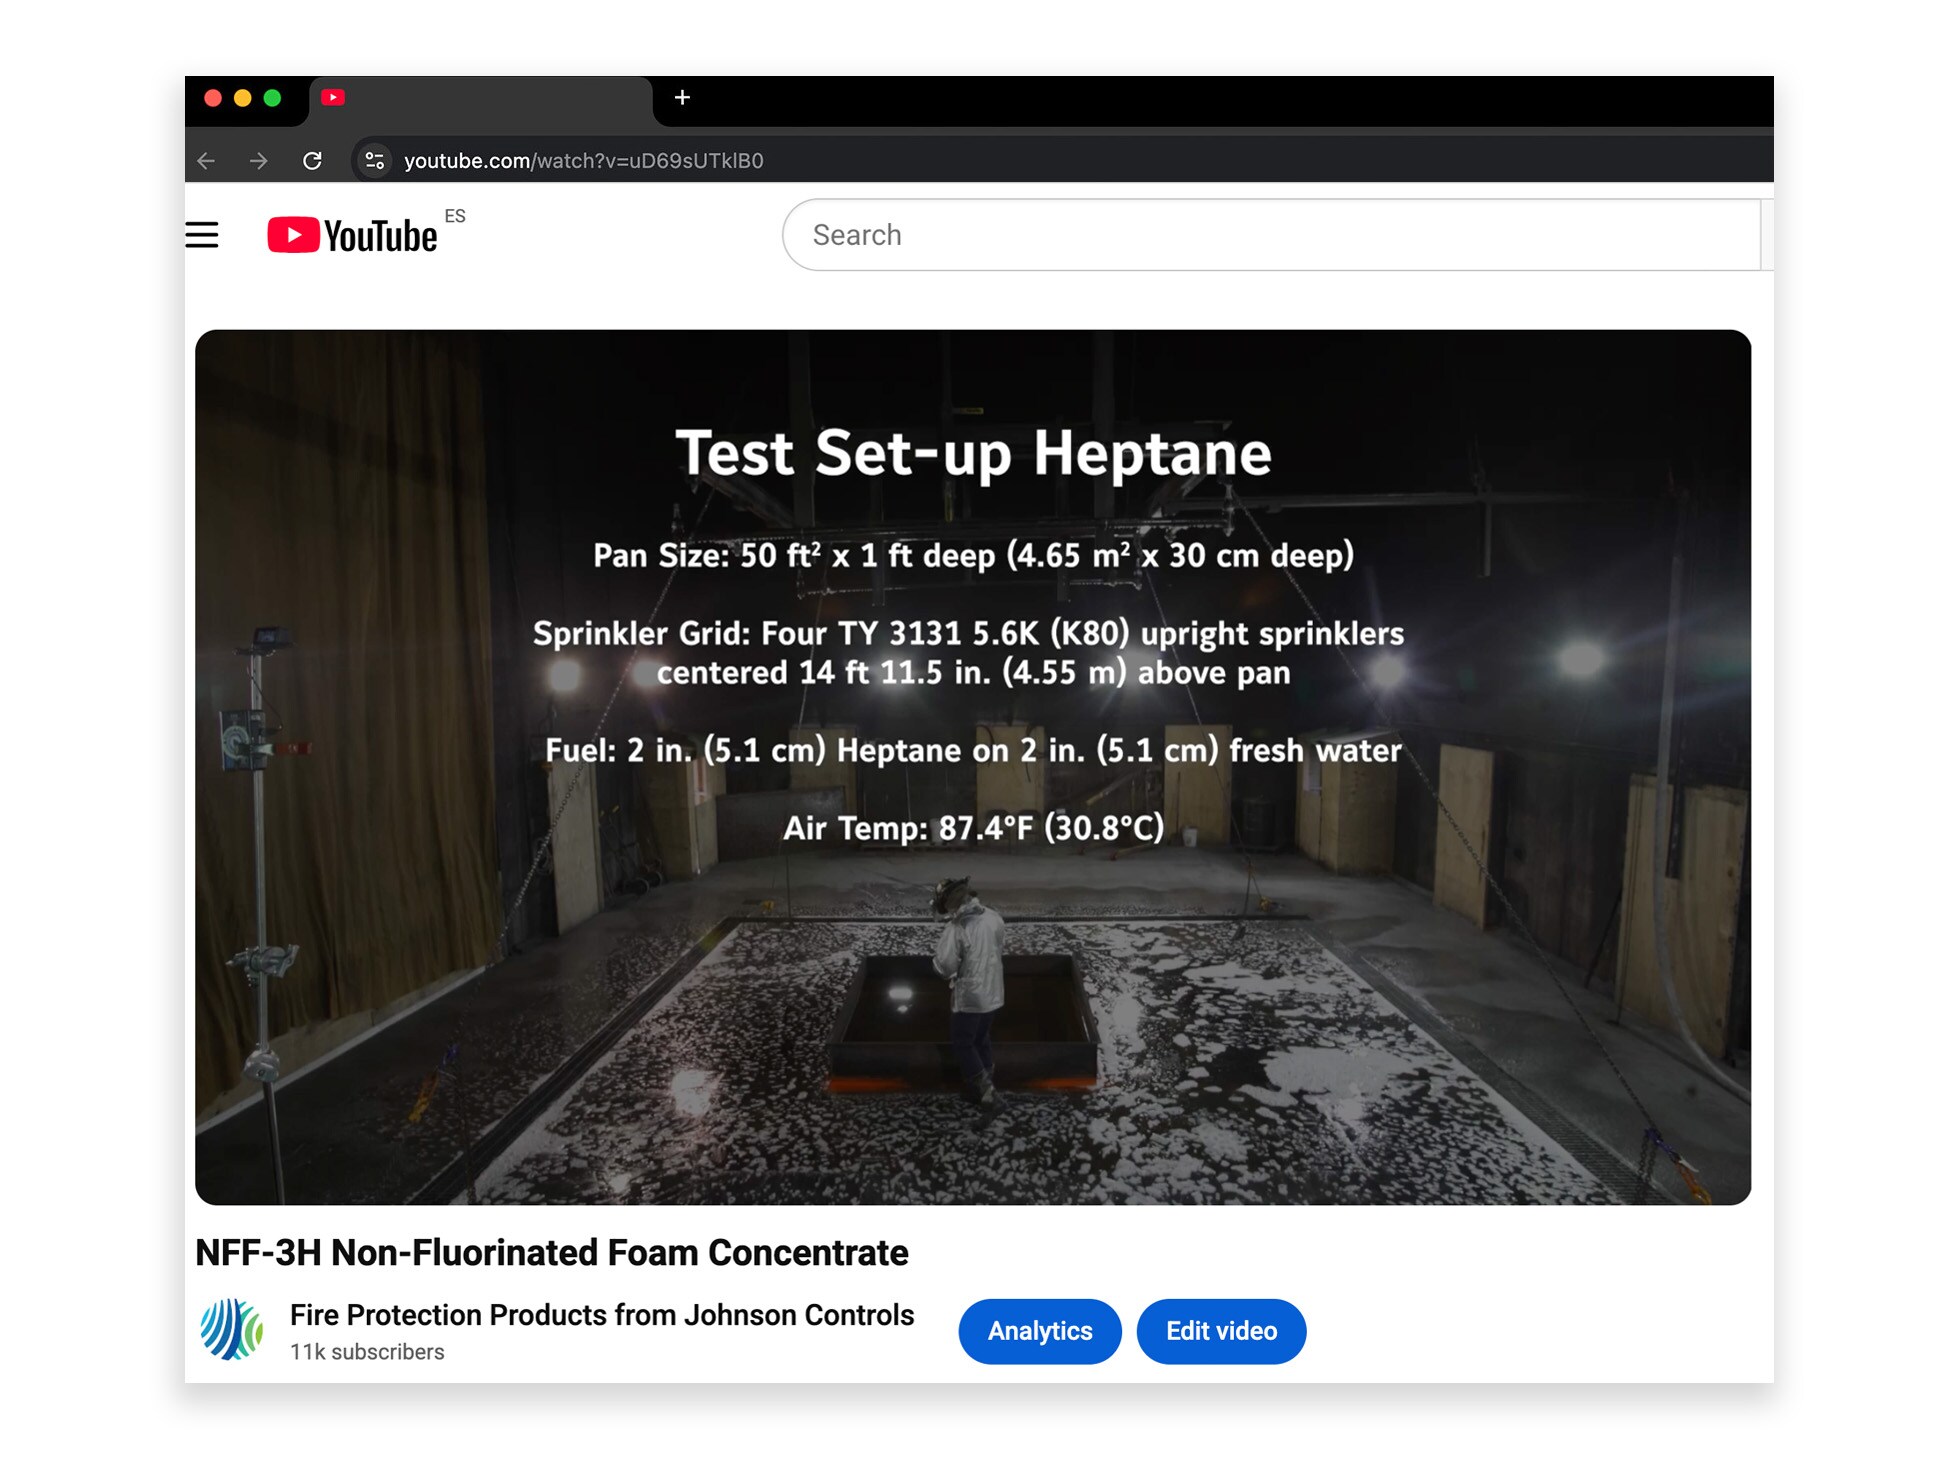Maximize window with green button
Image resolution: width=1954 pixels, height=1458 pixels.
coord(272,98)
